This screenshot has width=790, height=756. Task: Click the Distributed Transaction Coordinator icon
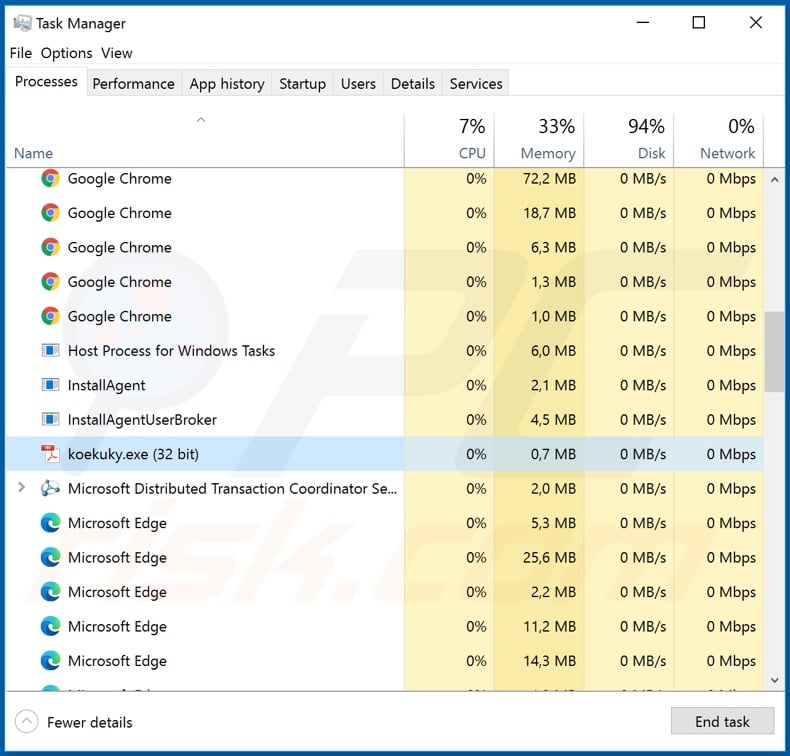50,489
